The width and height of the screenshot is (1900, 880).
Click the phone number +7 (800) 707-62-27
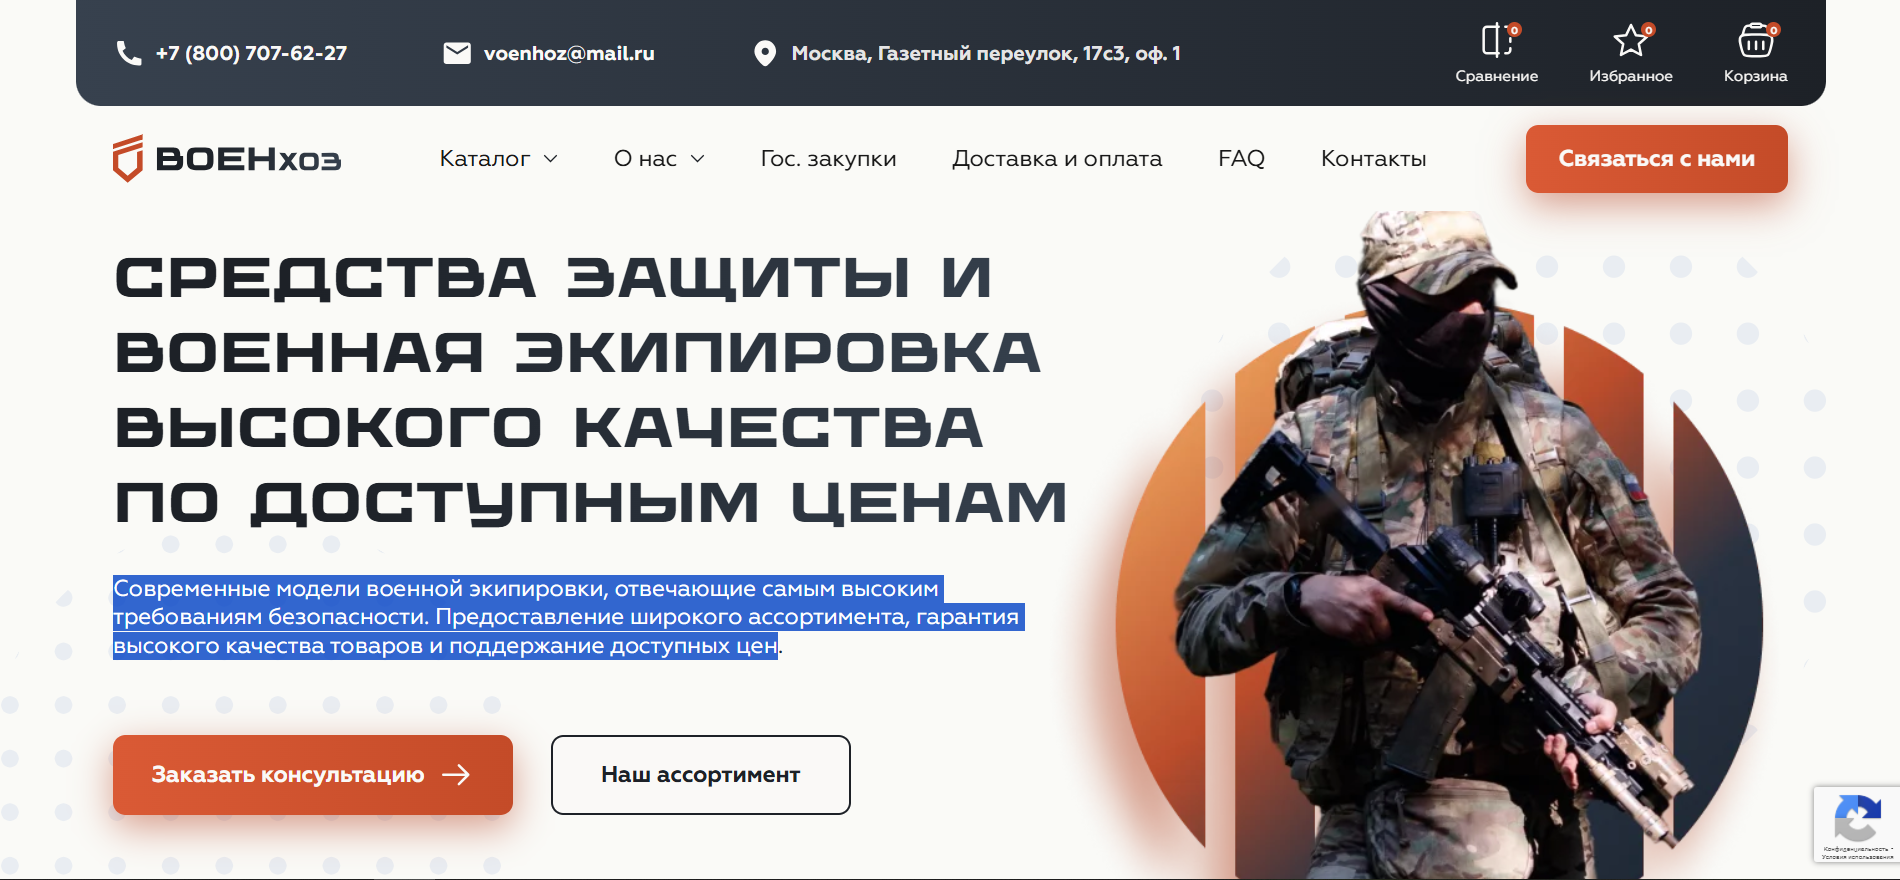click(x=251, y=53)
